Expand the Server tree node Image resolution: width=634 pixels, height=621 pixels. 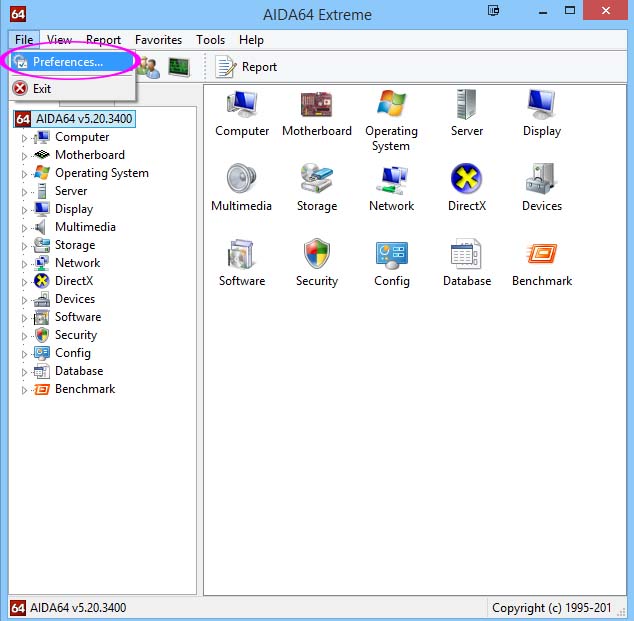24,192
